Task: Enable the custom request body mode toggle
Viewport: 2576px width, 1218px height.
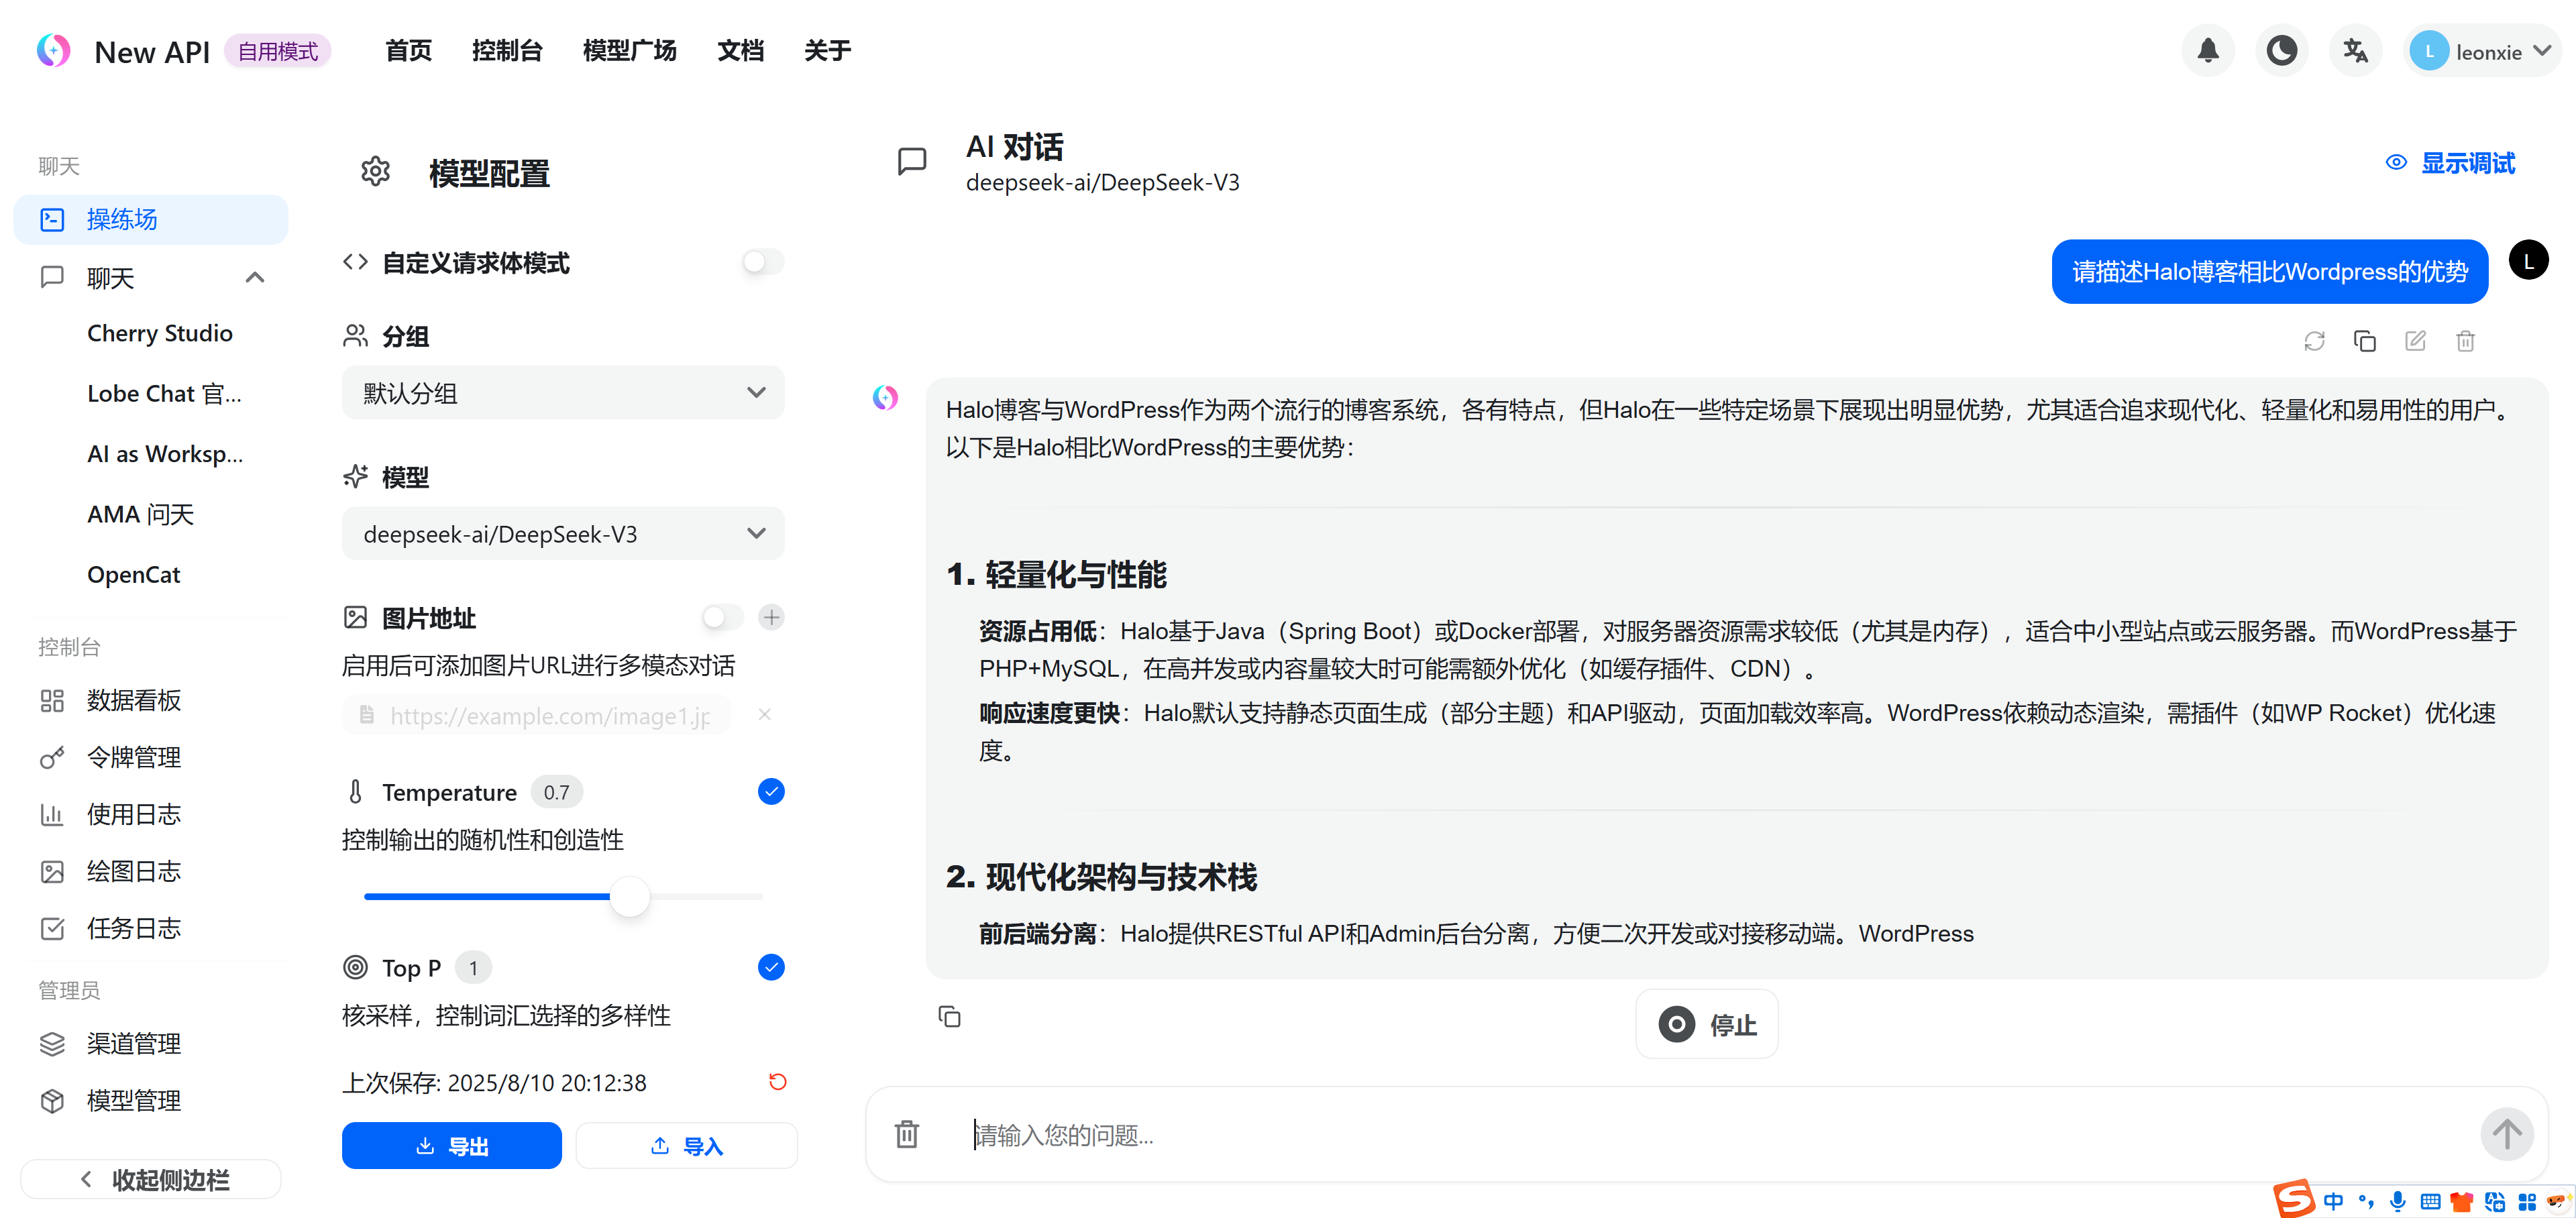Action: (762, 262)
